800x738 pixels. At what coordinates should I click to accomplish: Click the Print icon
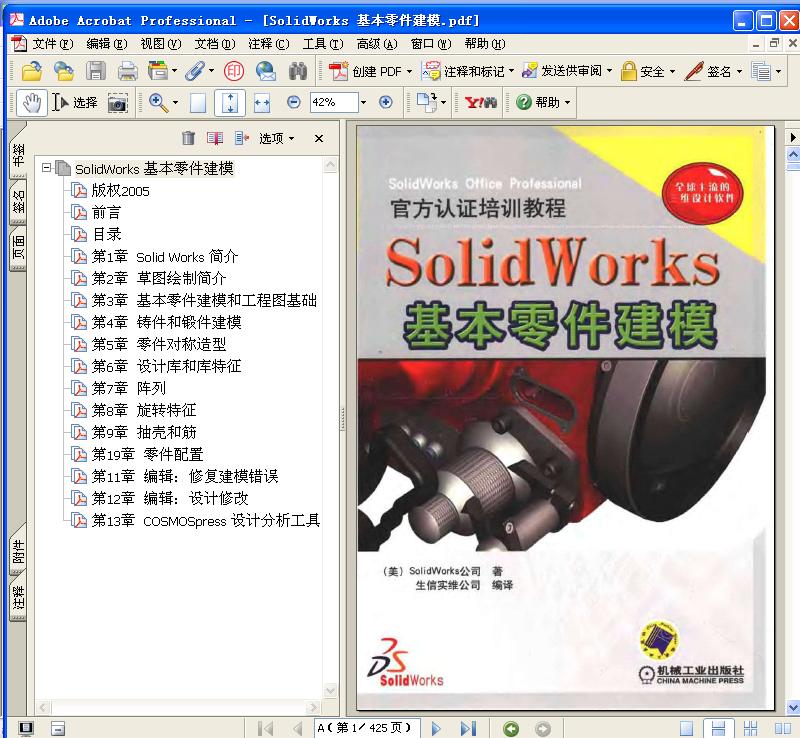click(x=128, y=71)
